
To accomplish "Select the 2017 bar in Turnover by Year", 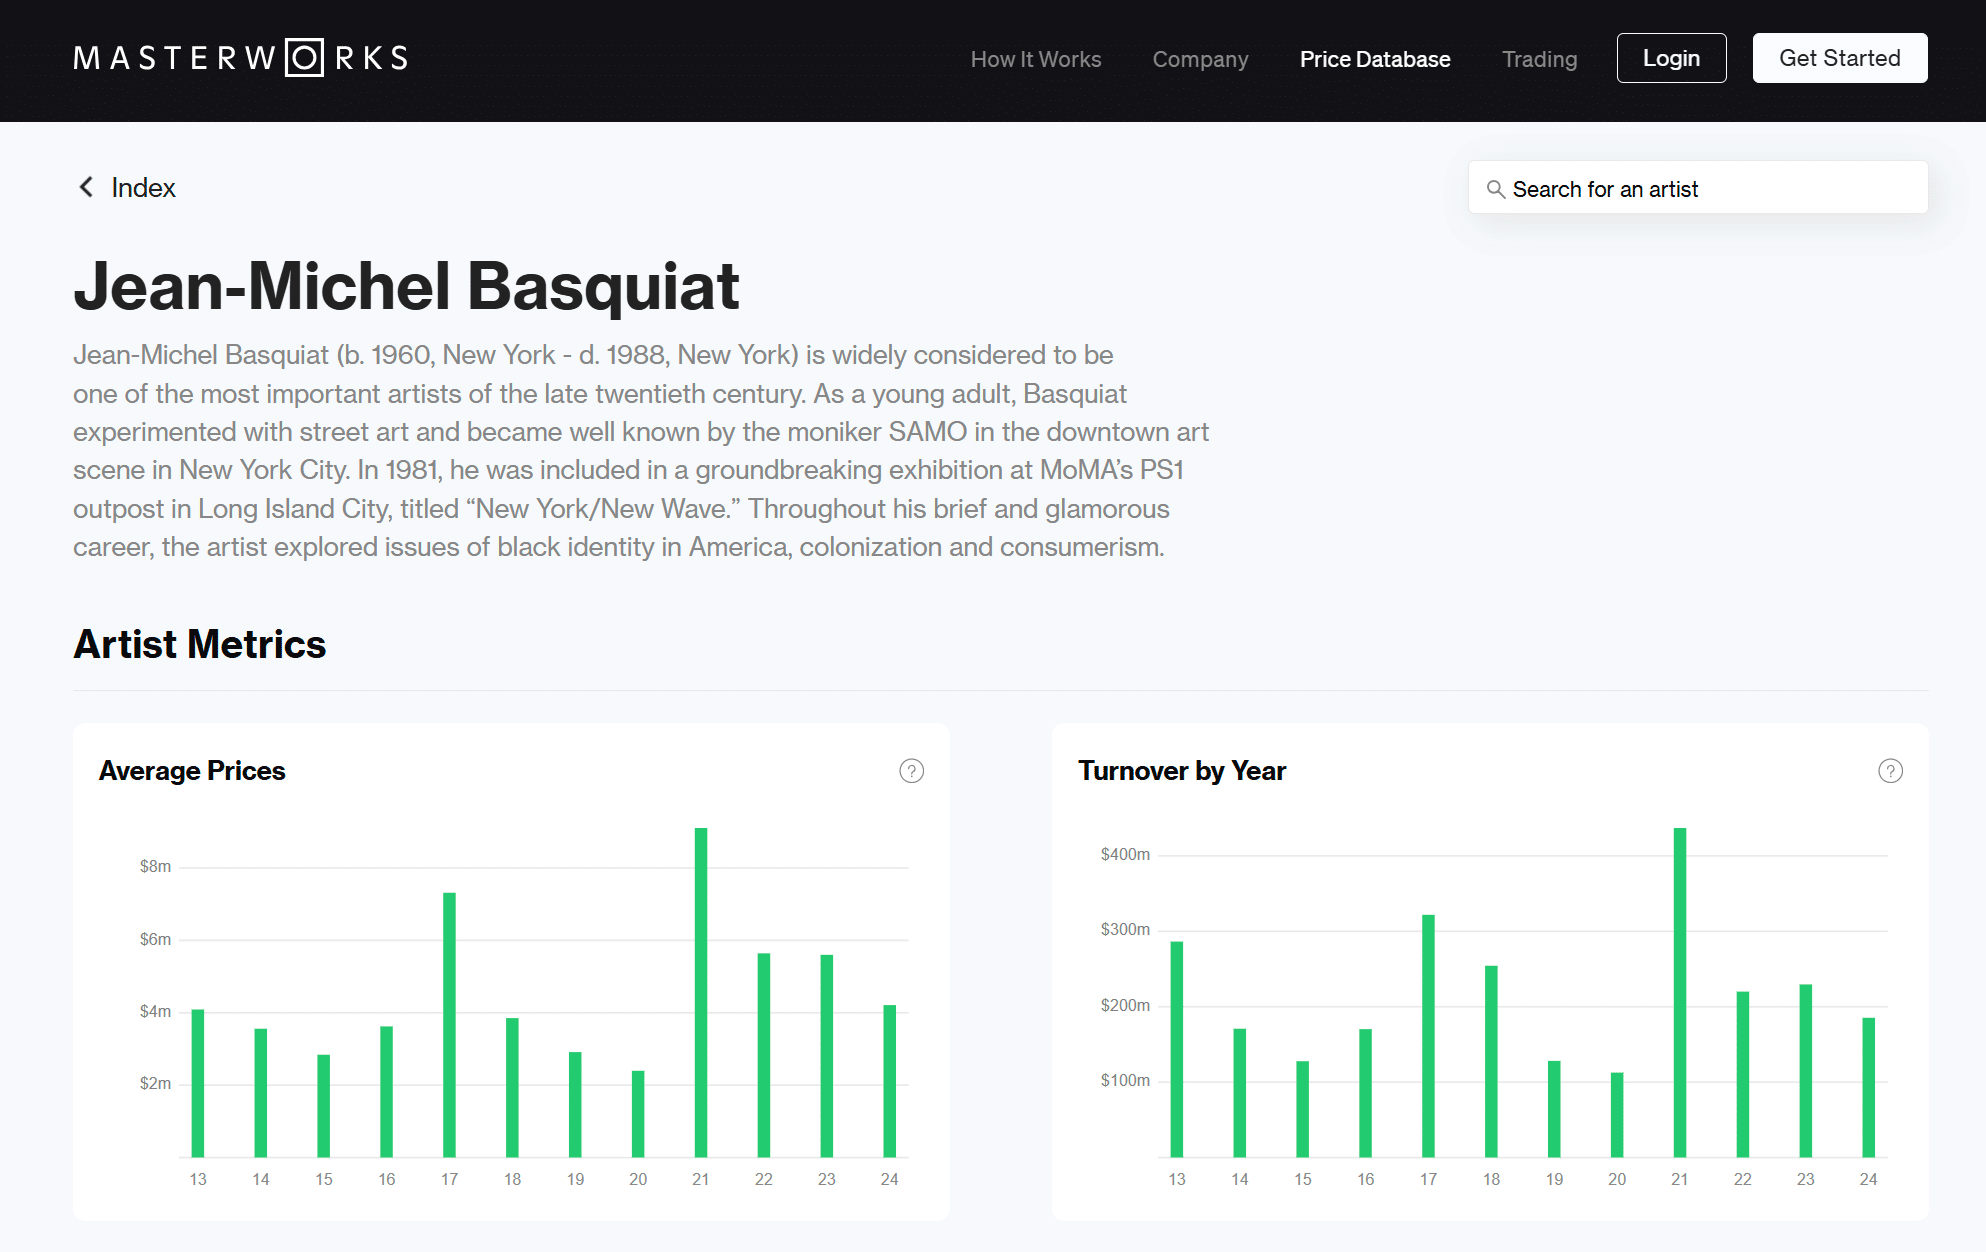I will pos(1428,1036).
